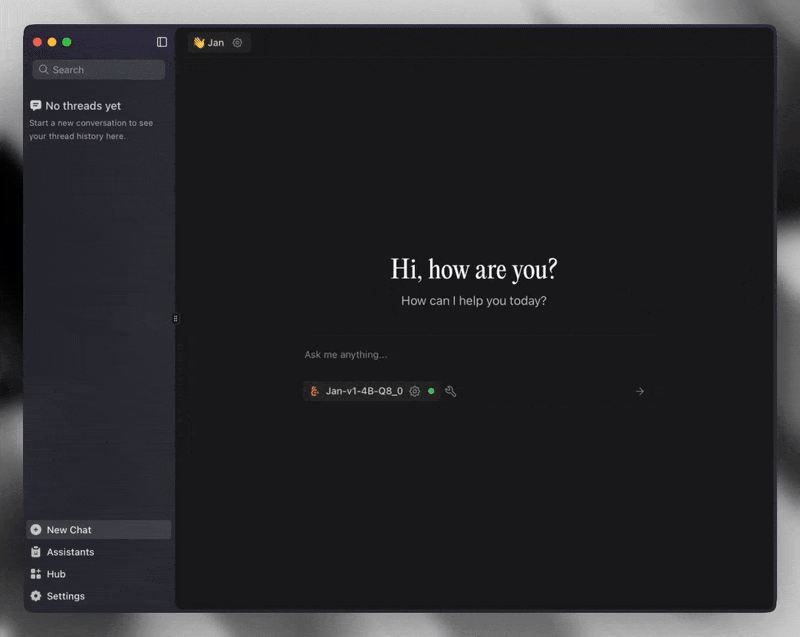This screenshot has width=800, height=637.
Task: Click the magnifying glass search icon
Action: point(43,70)
